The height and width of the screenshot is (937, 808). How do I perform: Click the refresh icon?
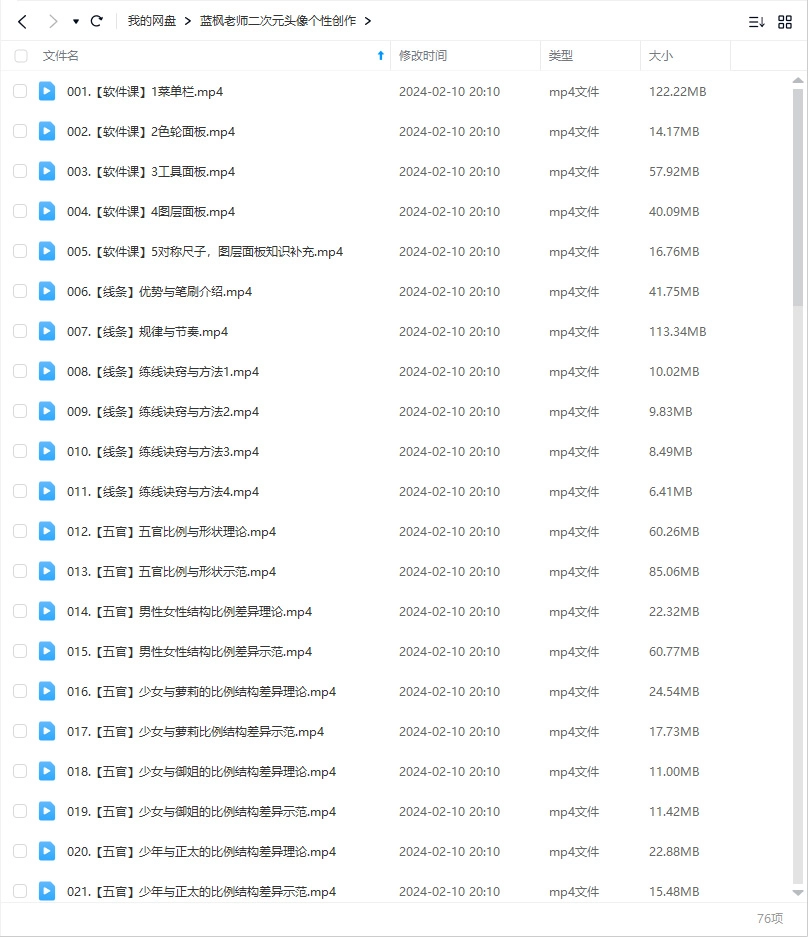pos(96,21)
